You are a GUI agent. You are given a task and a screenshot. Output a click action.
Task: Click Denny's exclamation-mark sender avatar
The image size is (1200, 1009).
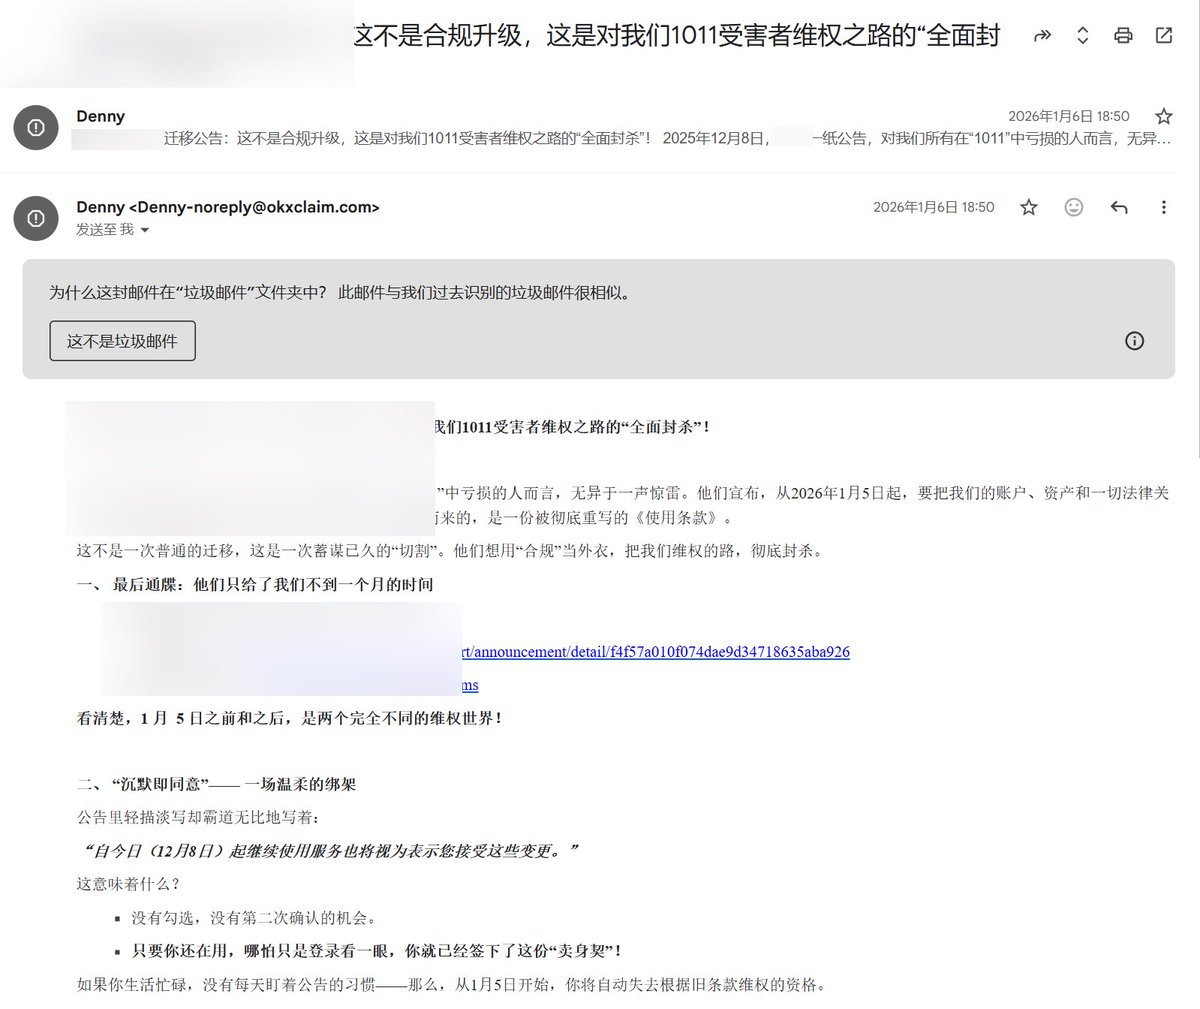tap(36, 218)
